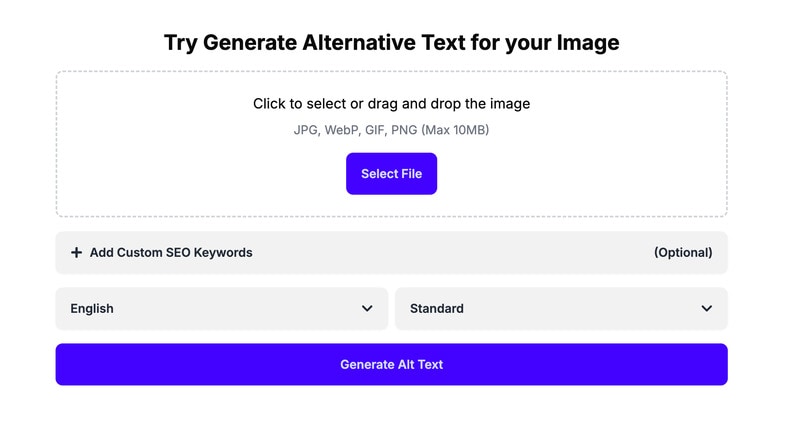800x441 pixels.
Task: Click the (Optional) label on keywords bar
Action: pos(683,253)
